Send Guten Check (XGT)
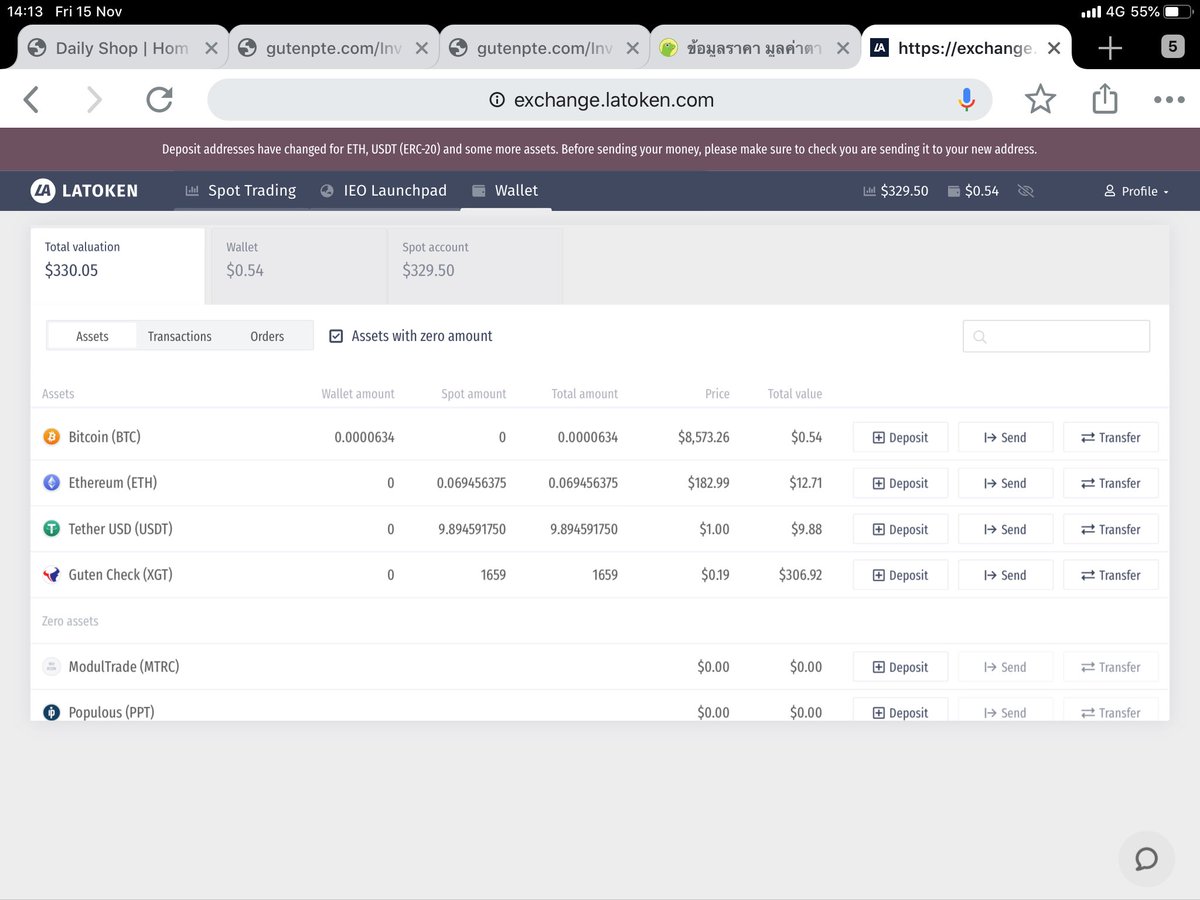The width and height of the screenshot is (1200, 900). coord(1005,575)
